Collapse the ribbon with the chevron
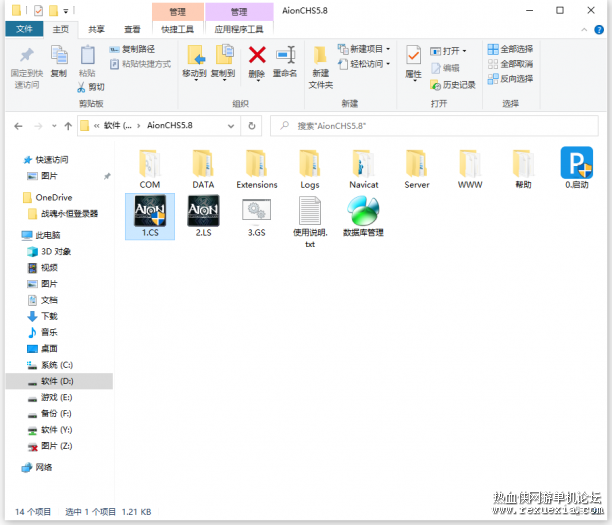612x525 pixels. (584, 30)
